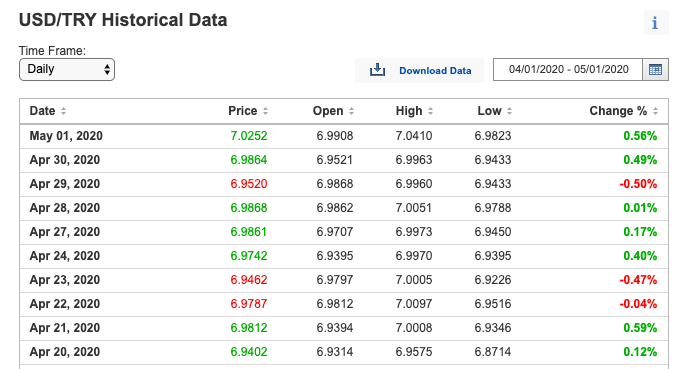The height and width of the screenshot is (369, 685).
Task: Select the Apr 30, 2020 date cell
Action: pos(65,160)
